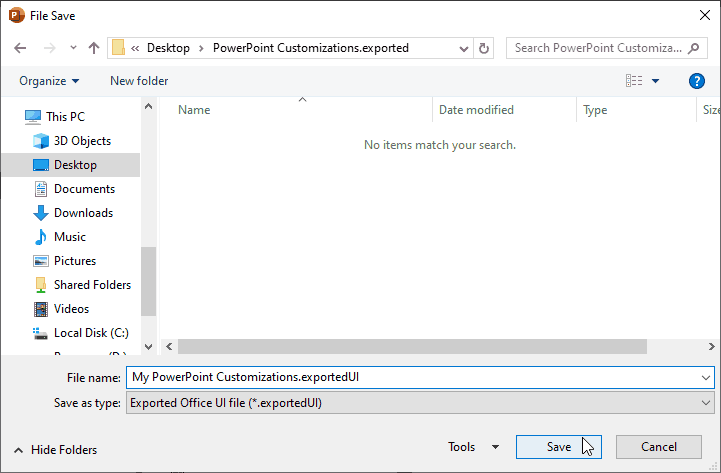Click the Save button
This screenshot has height=473, width=721.
(x=559, y=447)
